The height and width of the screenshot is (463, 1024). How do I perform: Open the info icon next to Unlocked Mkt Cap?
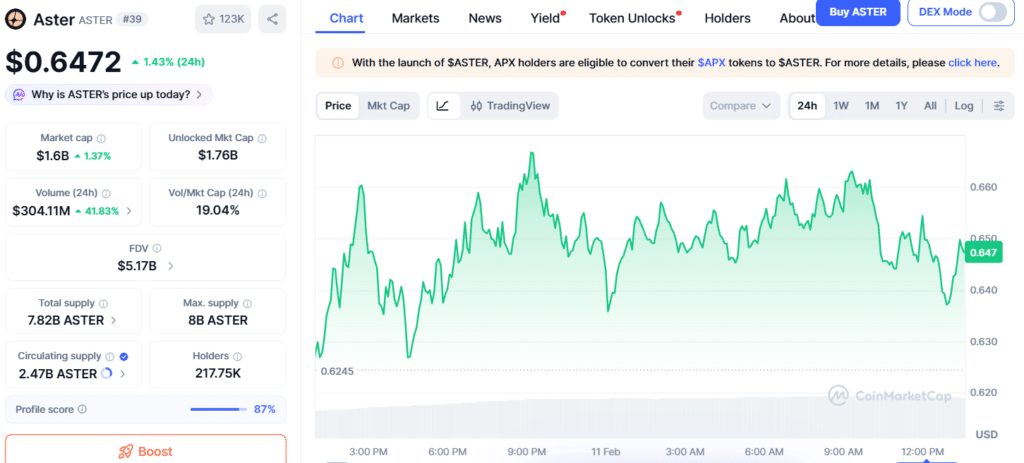point(262,138)
